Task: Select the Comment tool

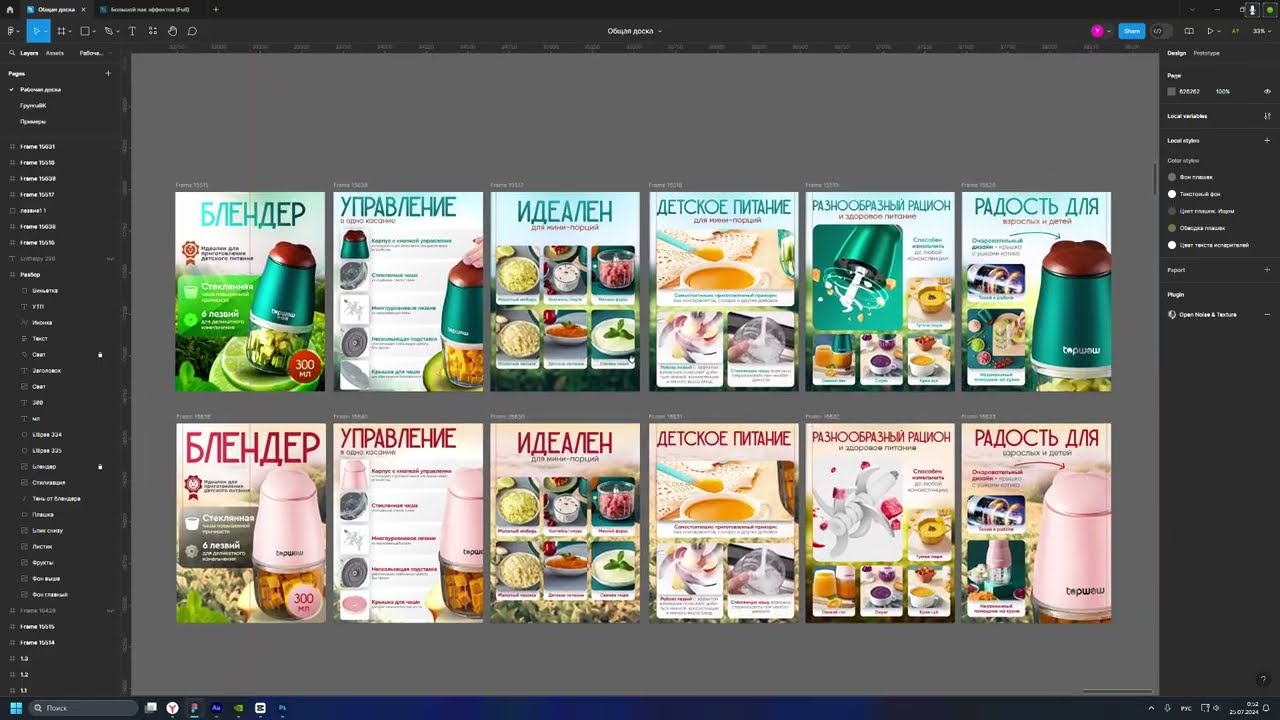Action: click(192, 31)
